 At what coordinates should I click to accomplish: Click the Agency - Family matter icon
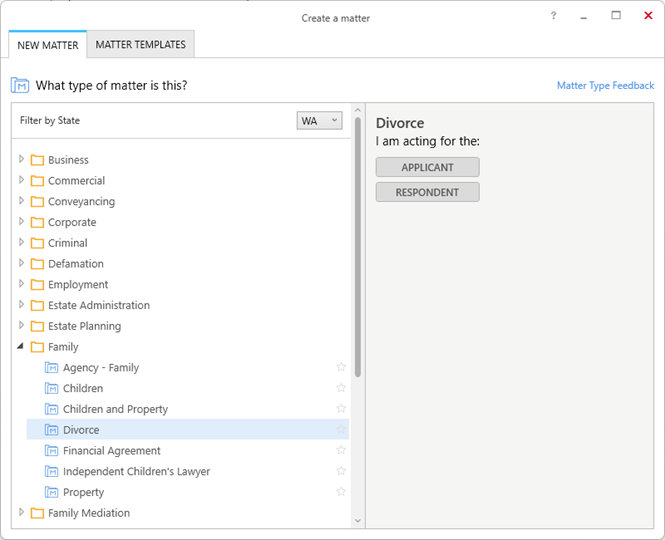coord(51,367)
